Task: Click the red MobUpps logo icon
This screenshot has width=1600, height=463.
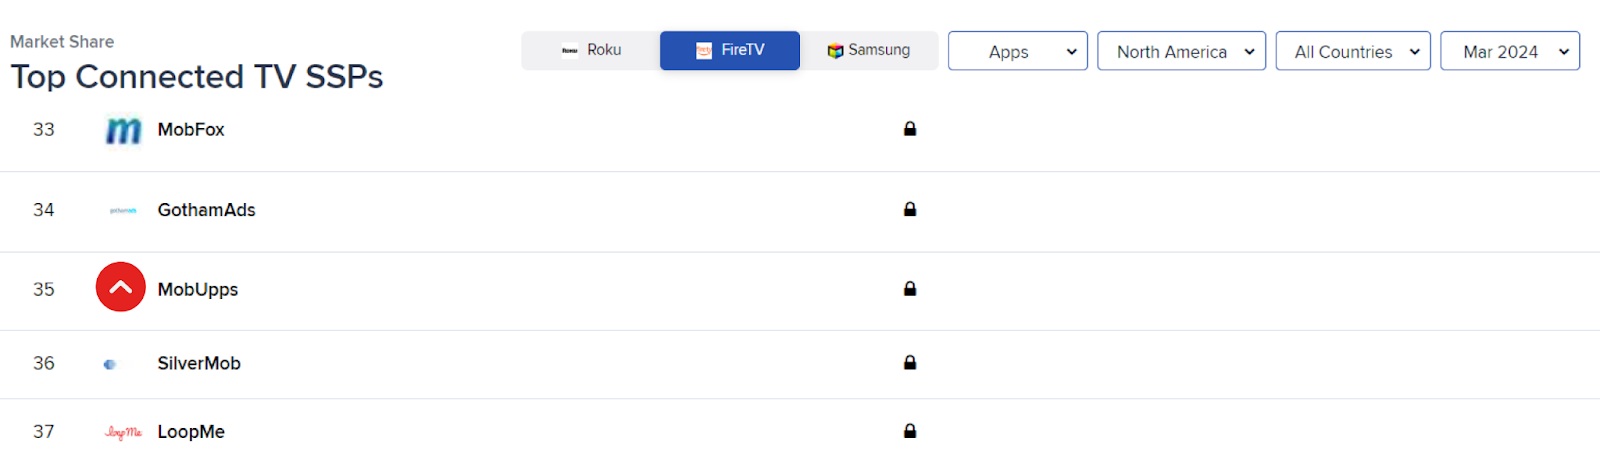Action: coord(121,287)
